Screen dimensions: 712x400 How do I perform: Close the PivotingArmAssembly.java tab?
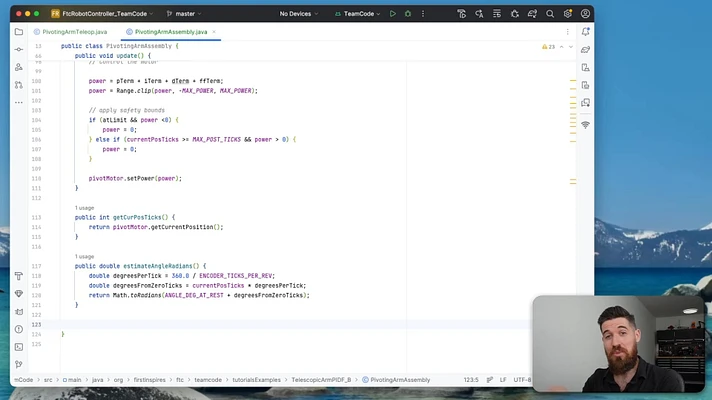coord(214,32)
